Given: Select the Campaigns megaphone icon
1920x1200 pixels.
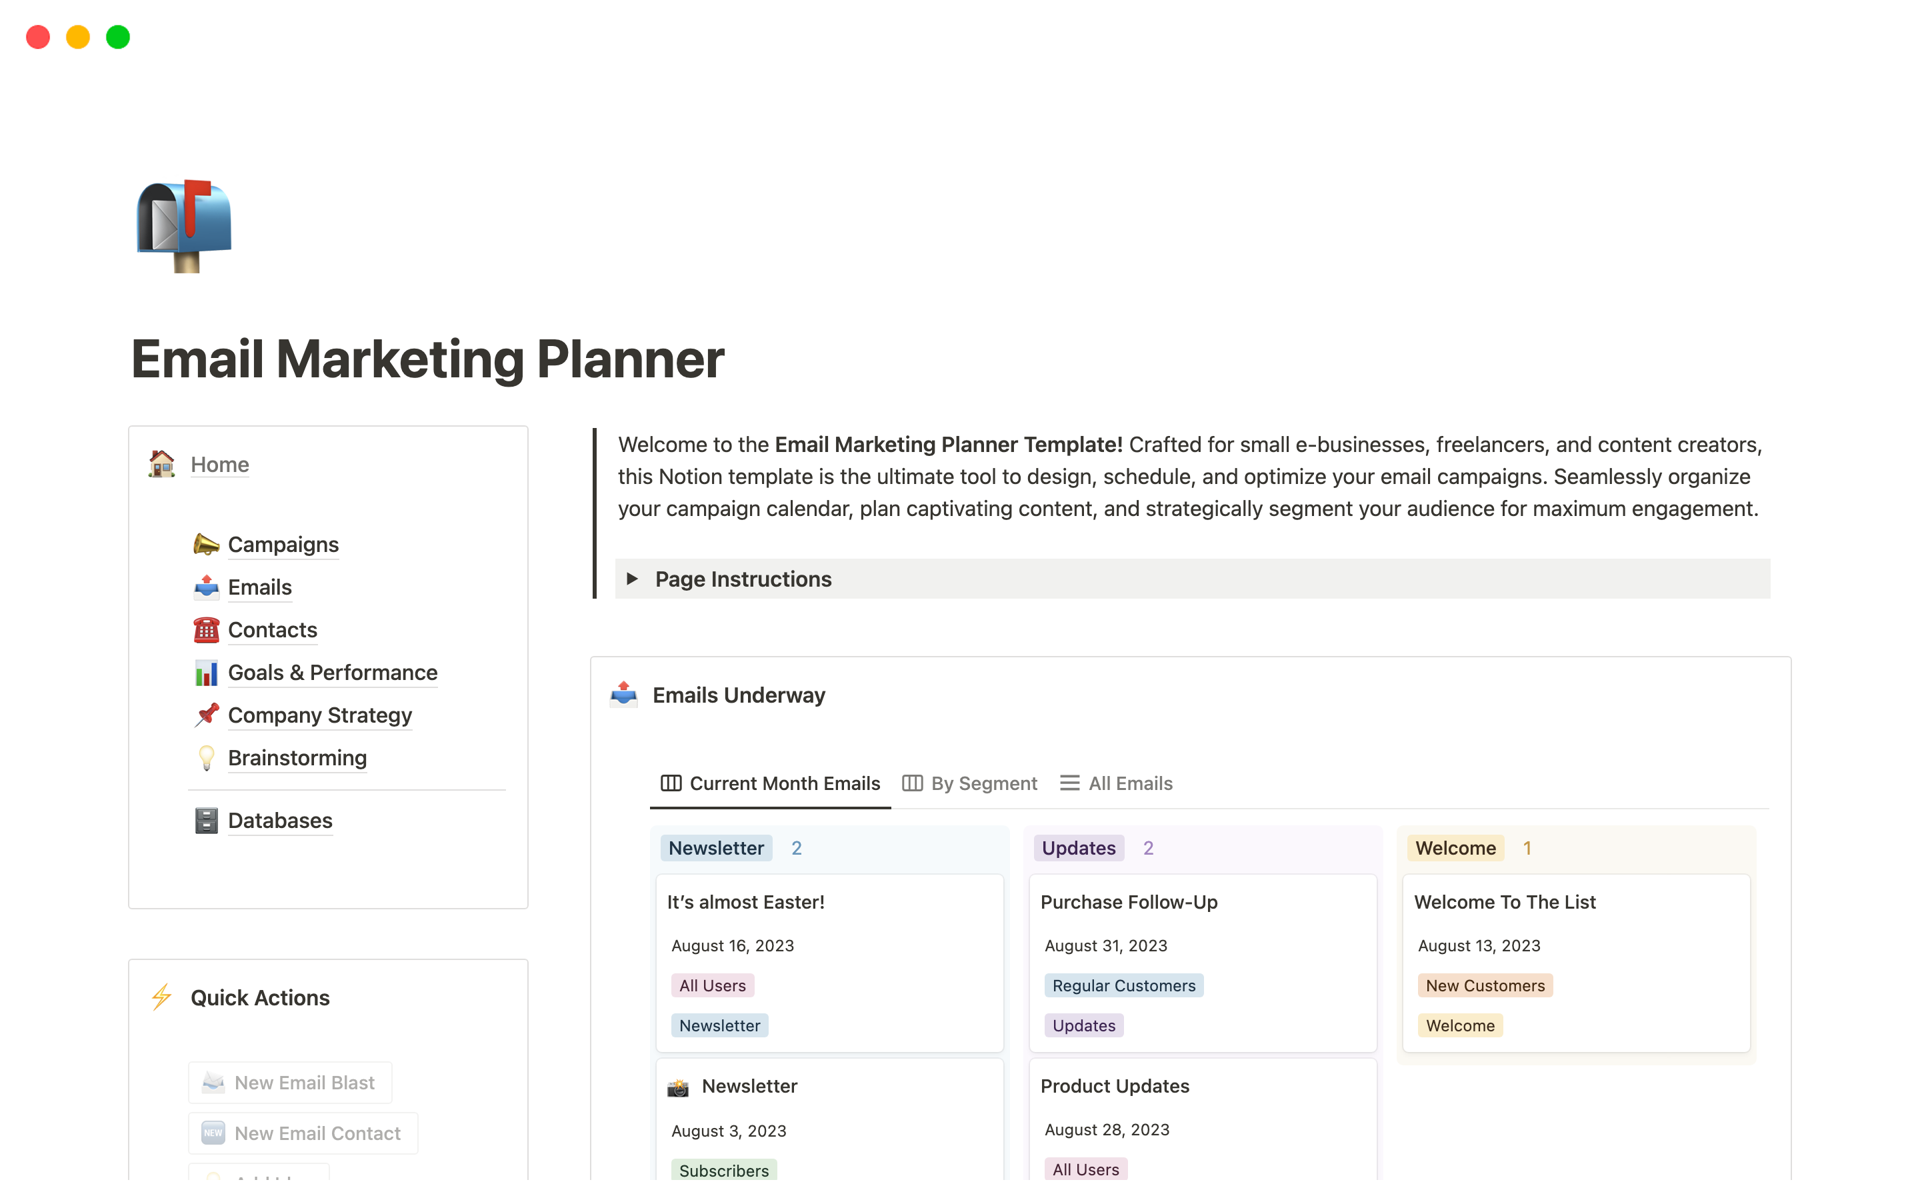Looking at the screenshot, I should point(206,544).
